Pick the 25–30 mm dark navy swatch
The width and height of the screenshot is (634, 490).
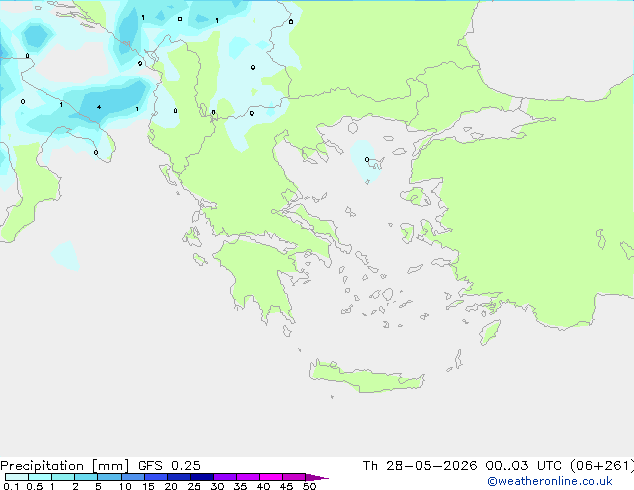[x=201, y=477]
